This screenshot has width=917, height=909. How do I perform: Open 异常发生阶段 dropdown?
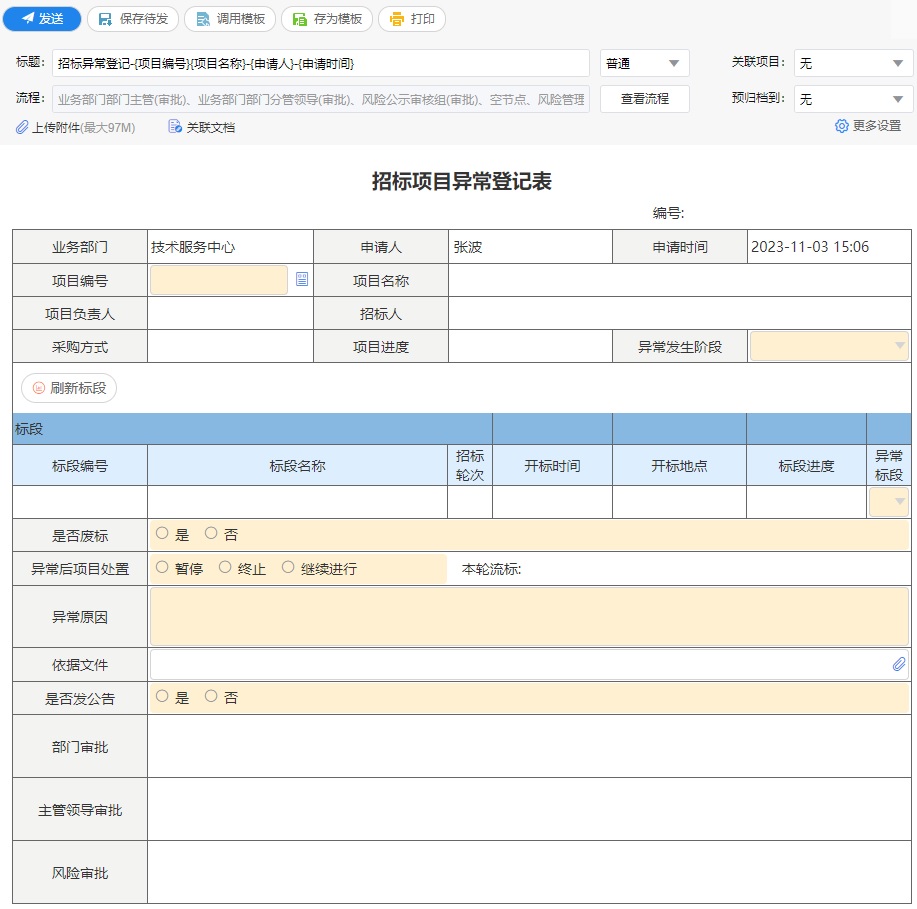click(x=829, y=346)
